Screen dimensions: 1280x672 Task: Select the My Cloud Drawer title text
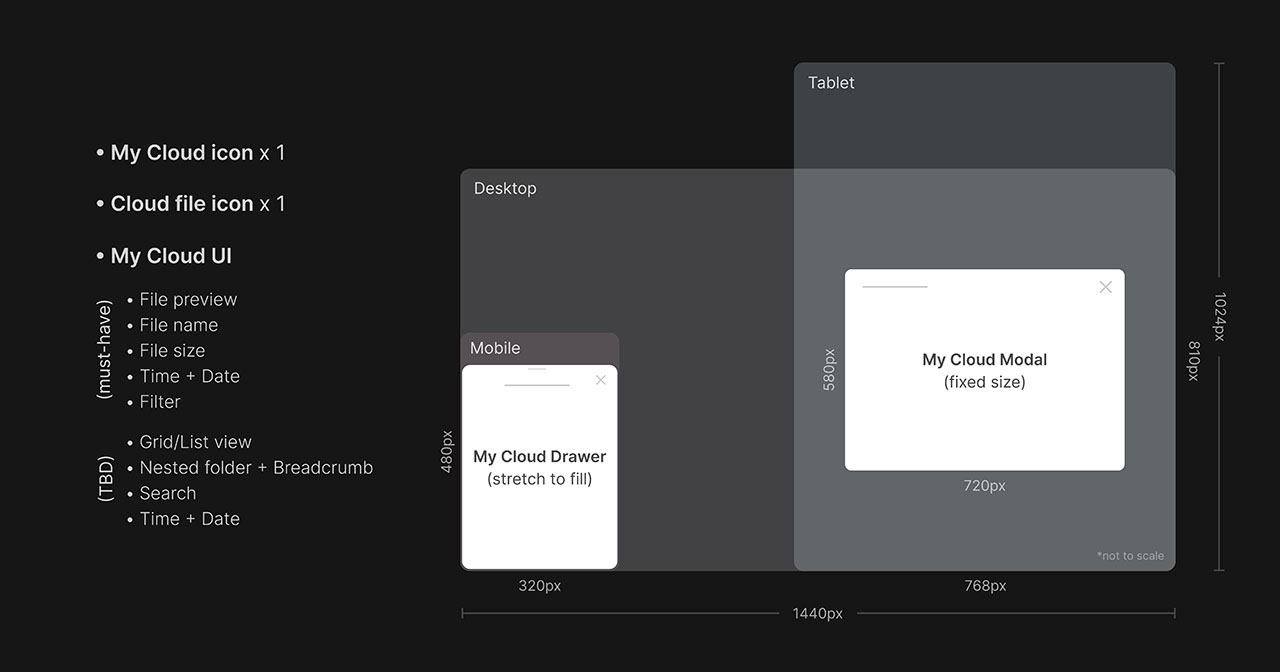(x=540, y=457)
